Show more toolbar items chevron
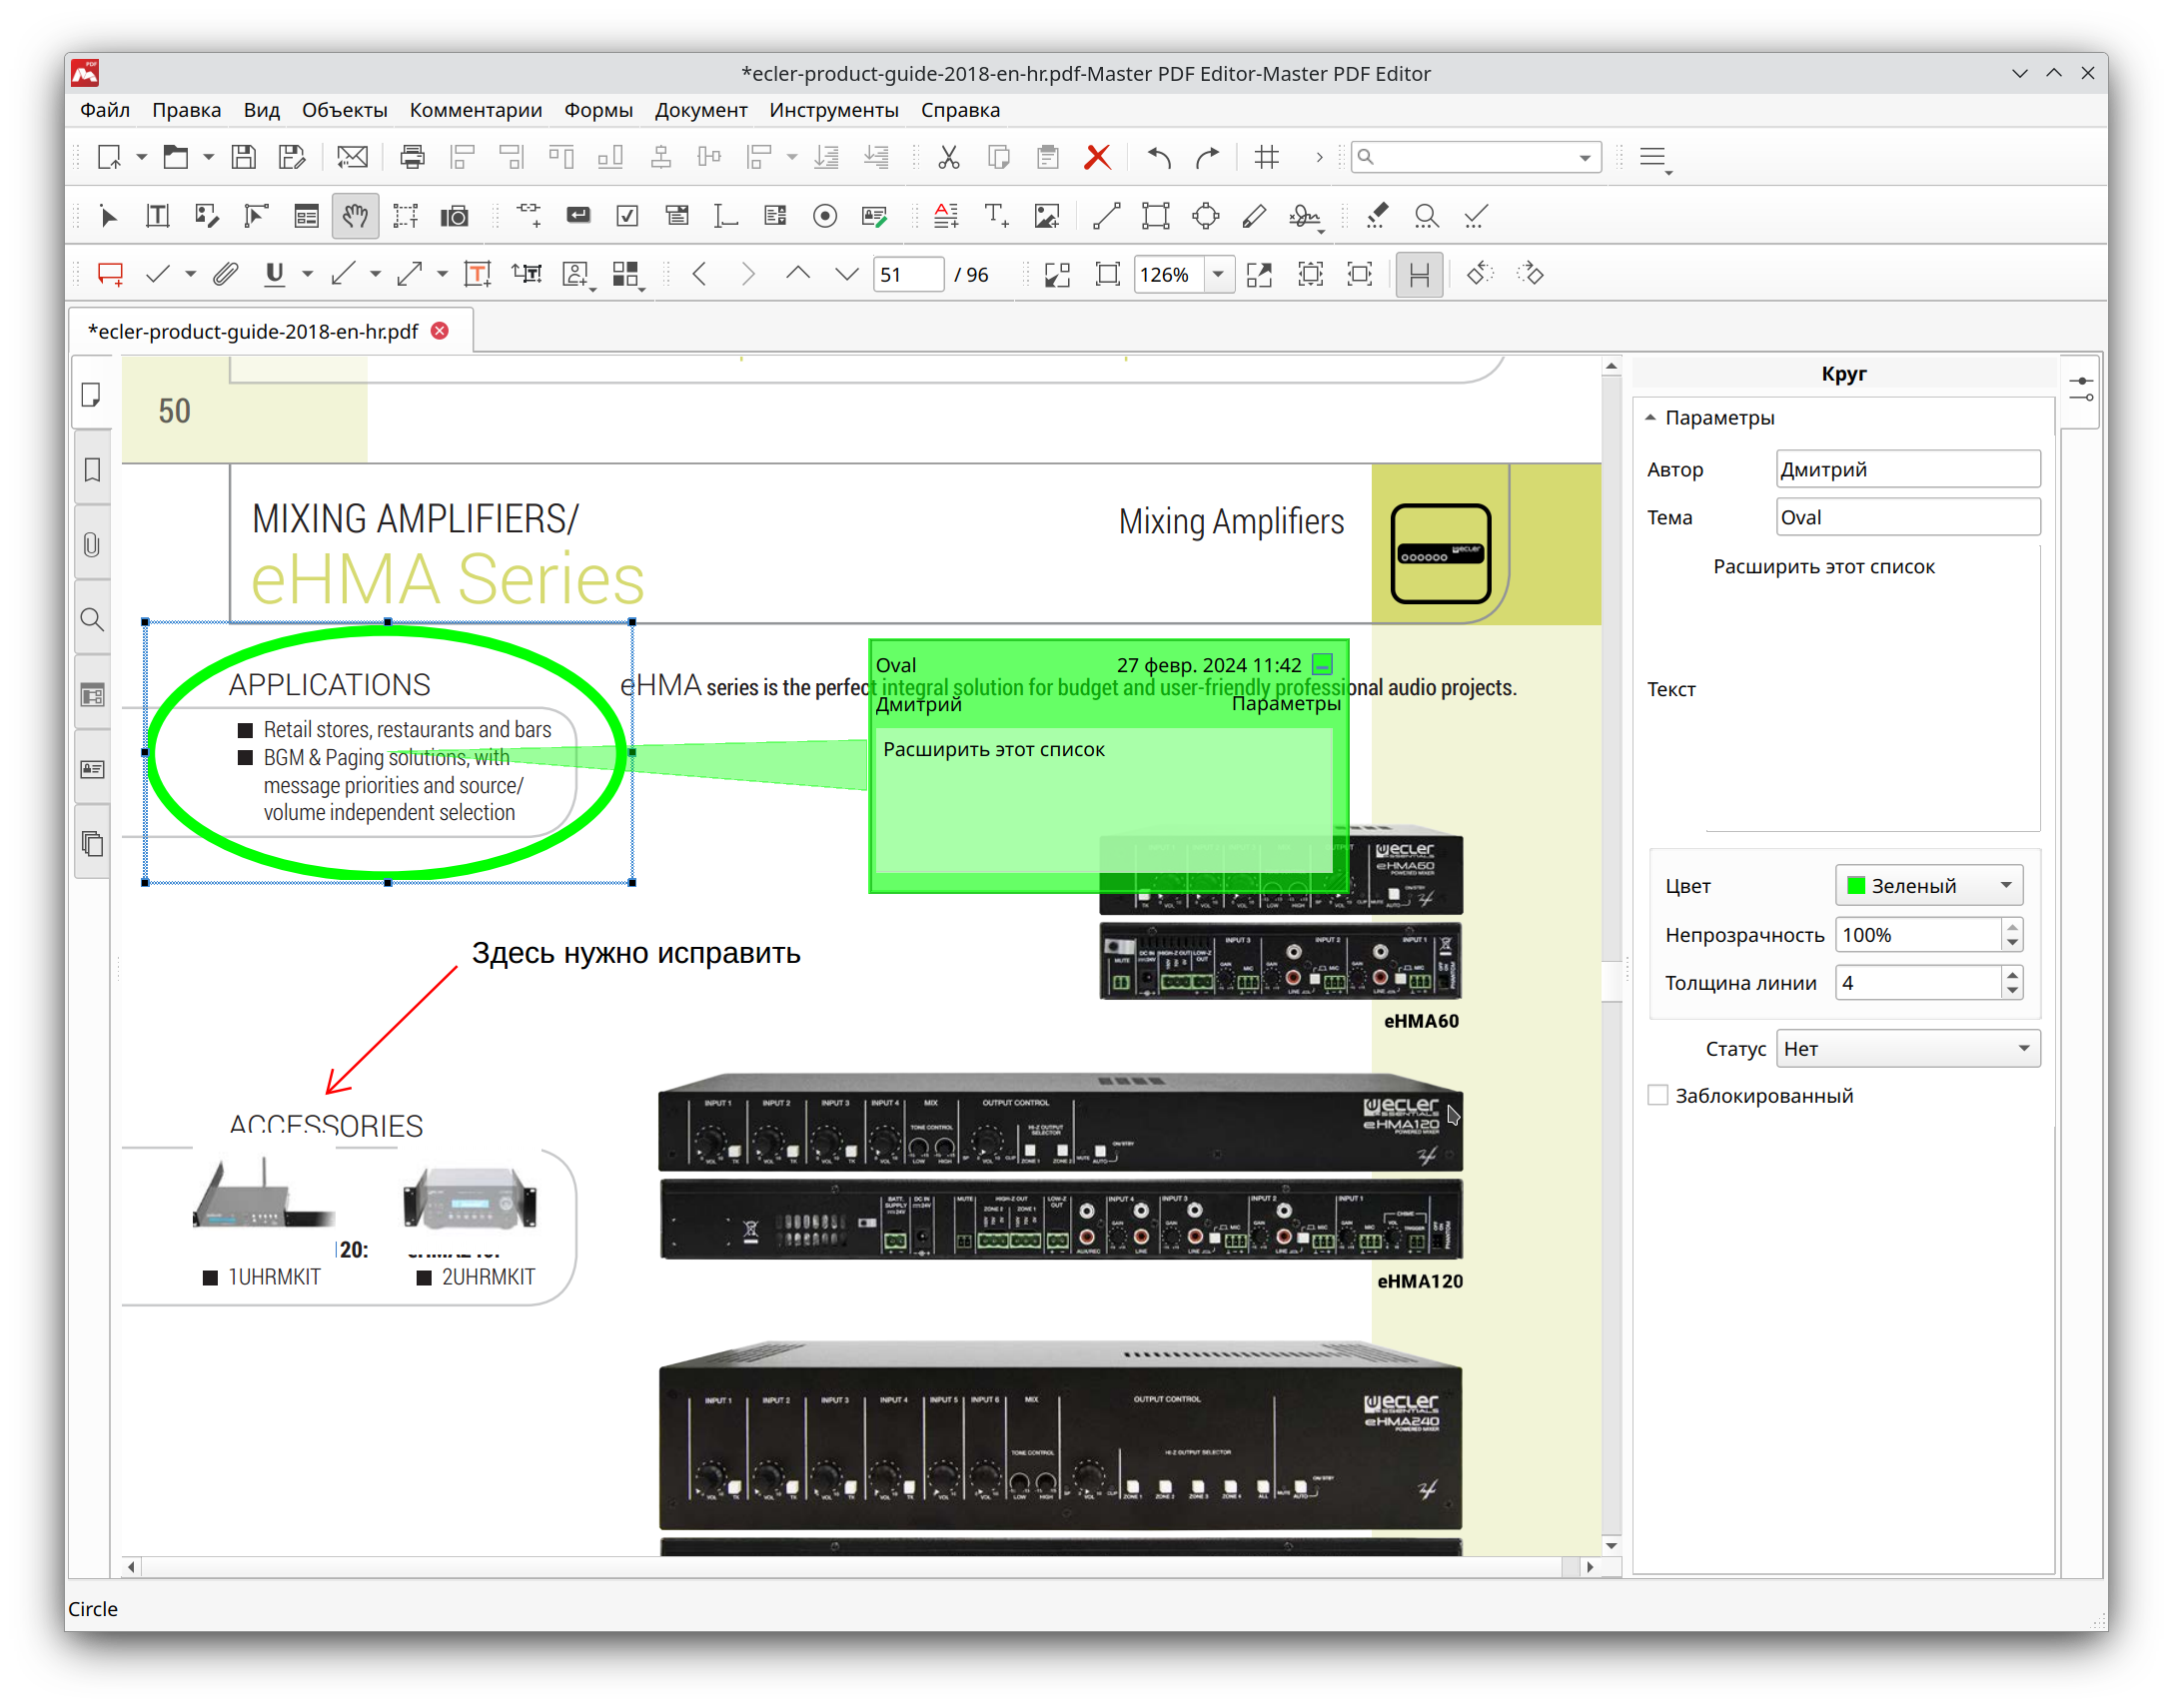Viewport: 2173px width, 1708px height. coord(1319,157)
